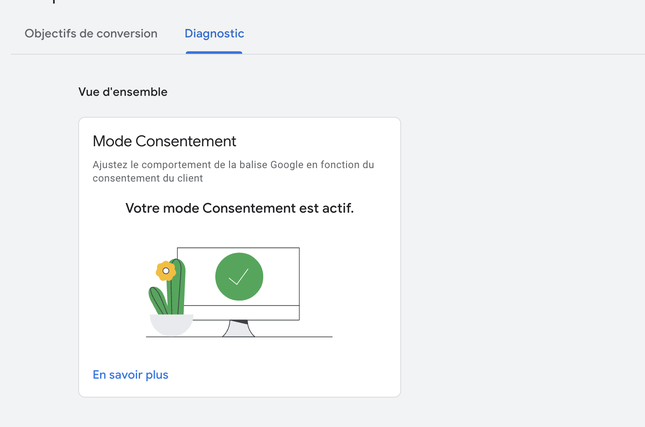Click the Vue d'ensemble heading
Viewport: 645px width, 427px height.
123,92
